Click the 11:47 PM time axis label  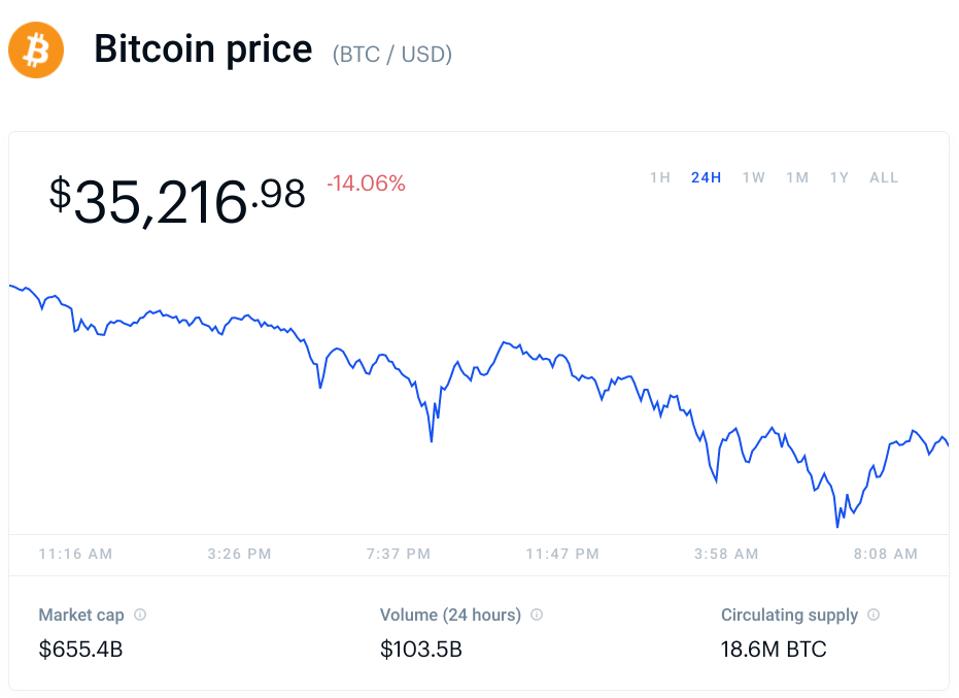[563, 554]
